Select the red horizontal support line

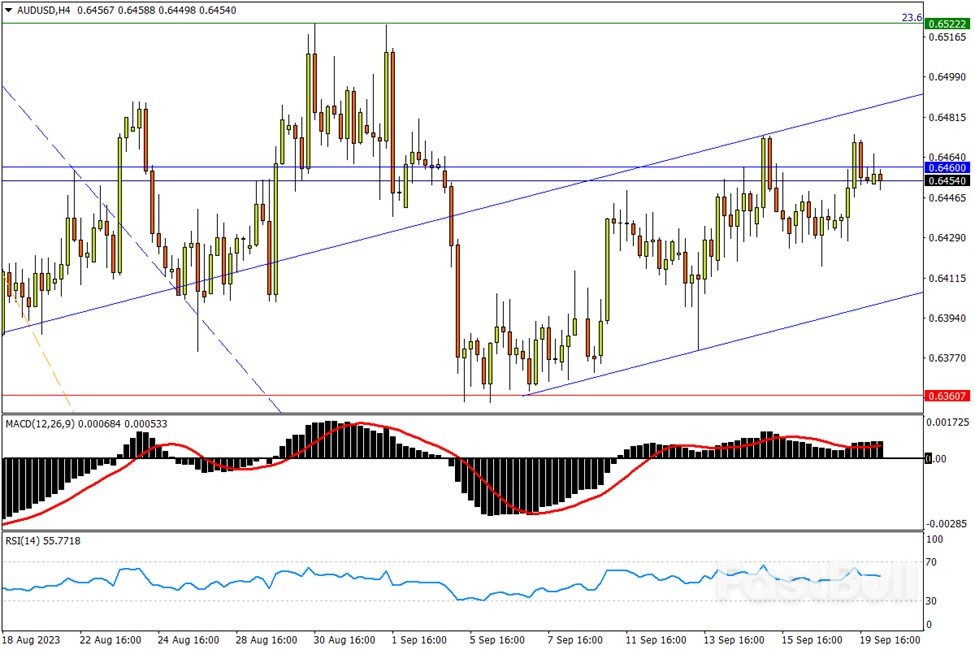(300, 395)
